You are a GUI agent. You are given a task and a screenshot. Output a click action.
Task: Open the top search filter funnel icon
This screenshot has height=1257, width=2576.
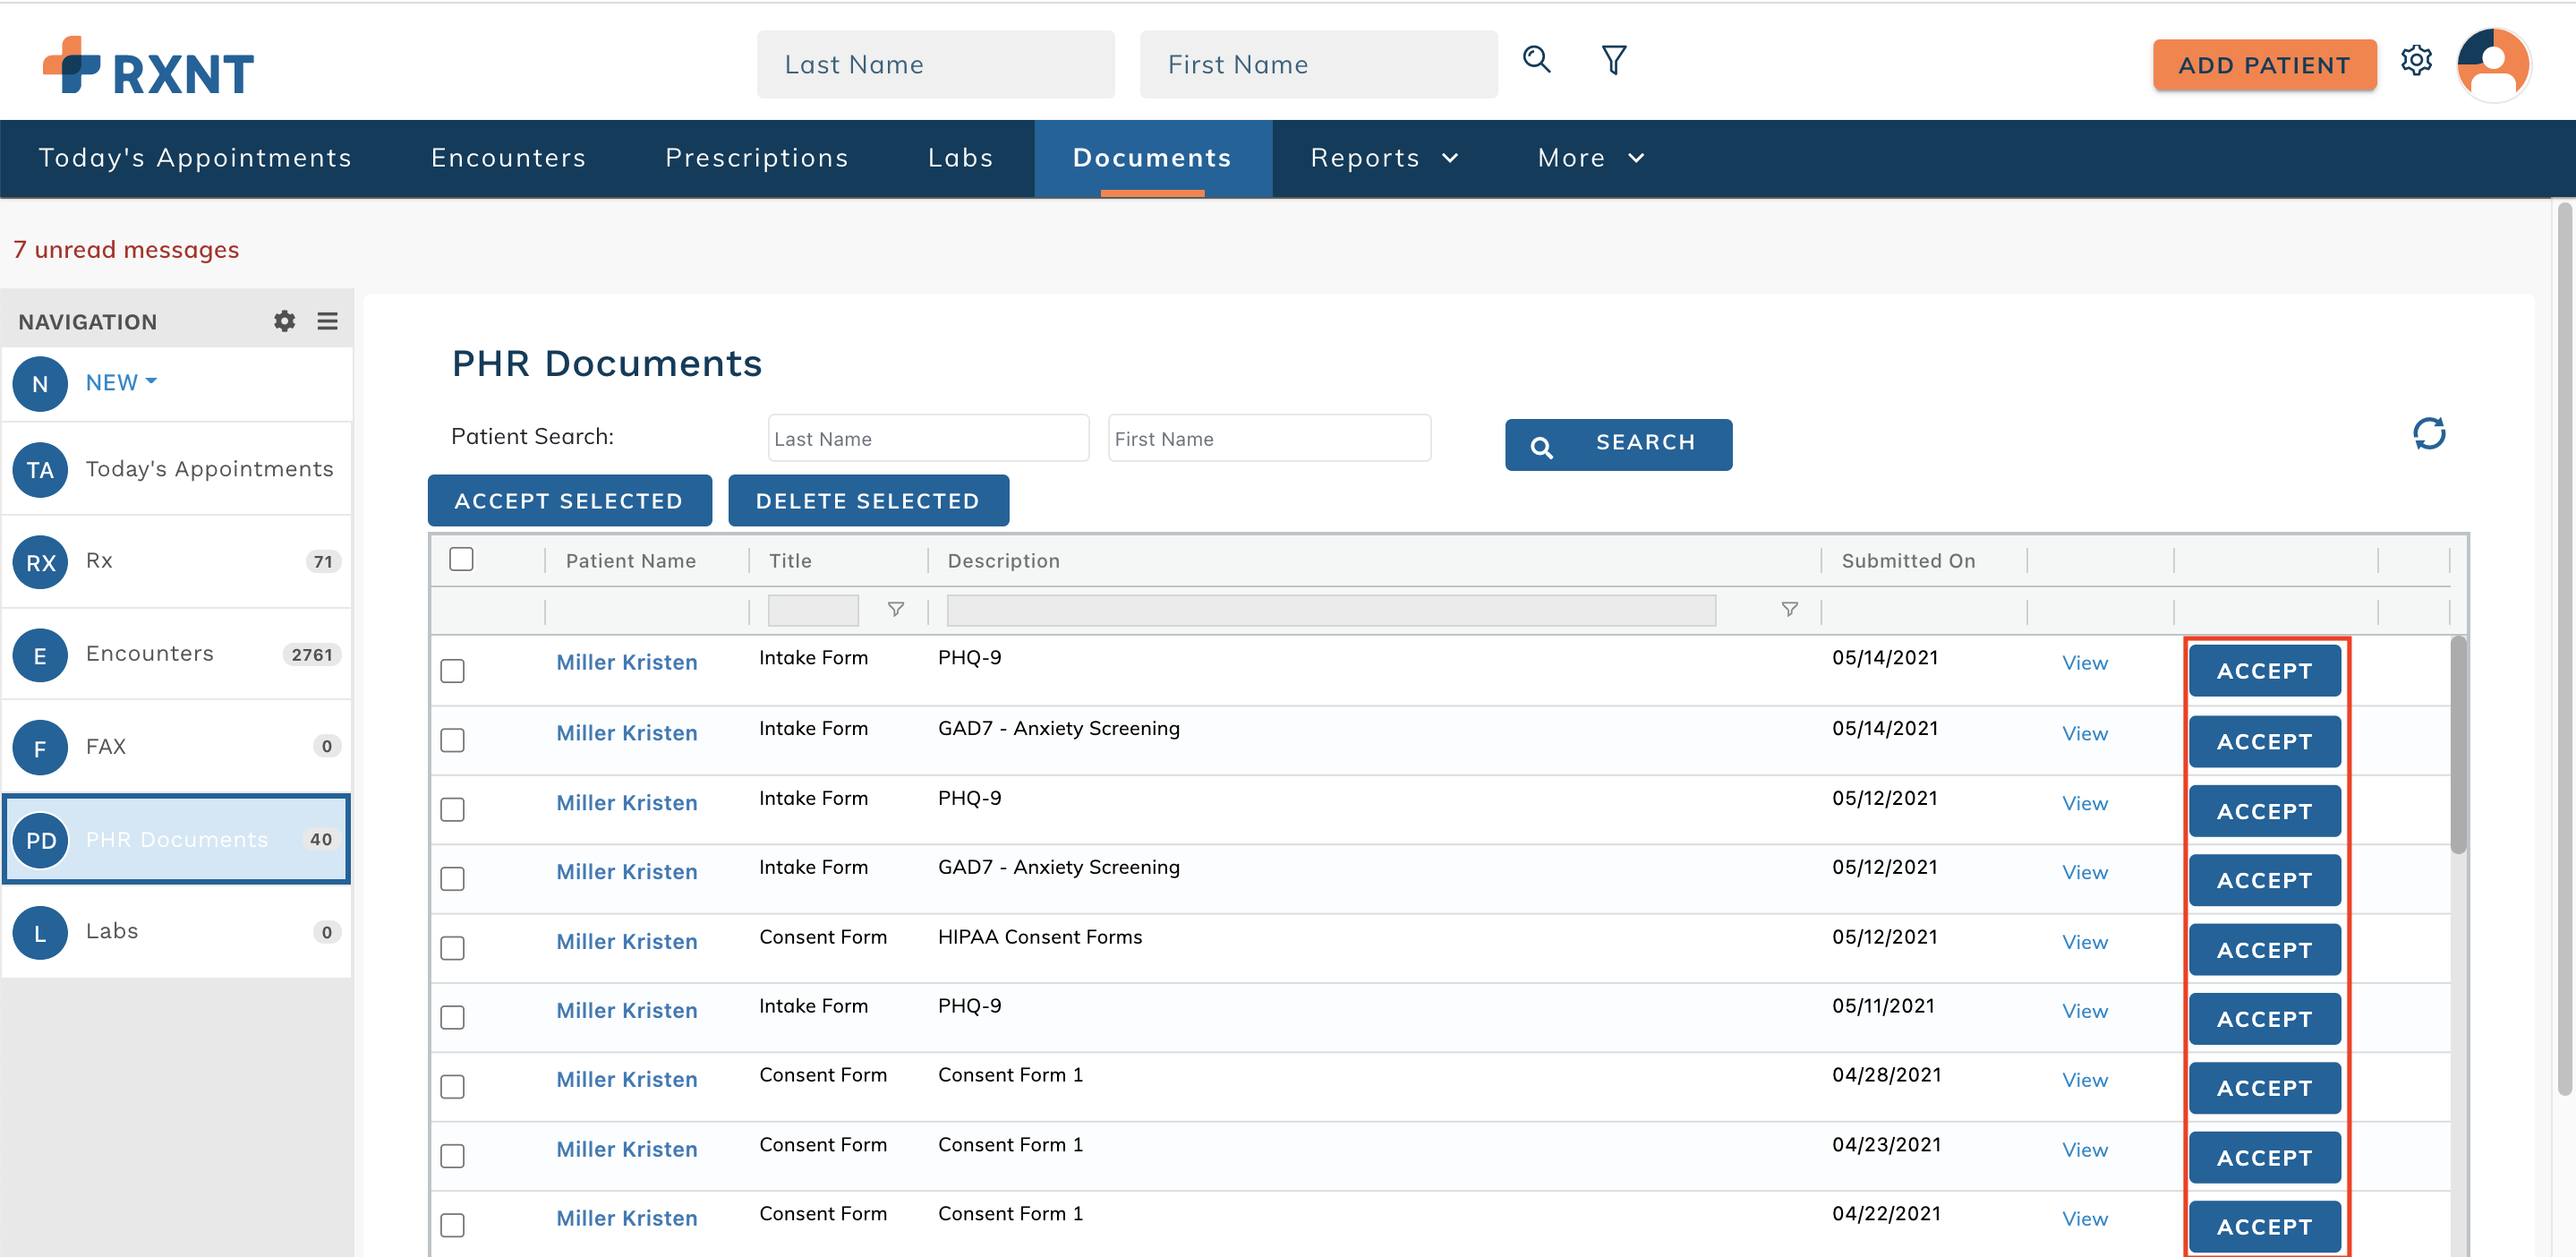click(x=1613, y=60)
